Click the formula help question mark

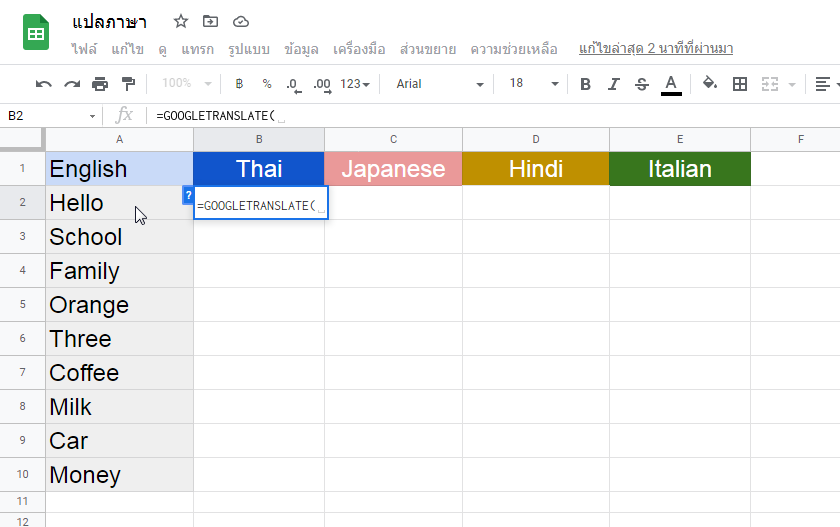[x=188, y=195]
